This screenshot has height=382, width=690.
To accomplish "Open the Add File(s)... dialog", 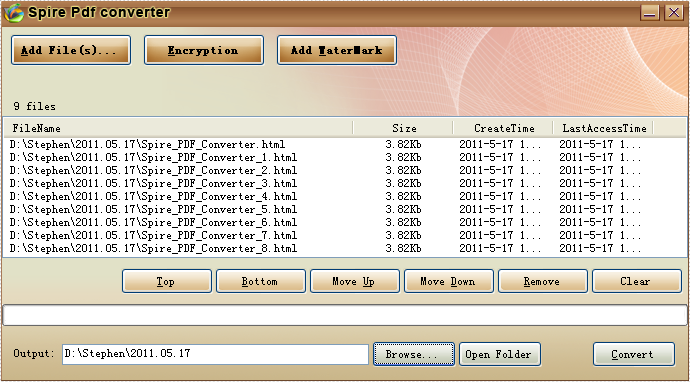I will click(x=71, y=50).
